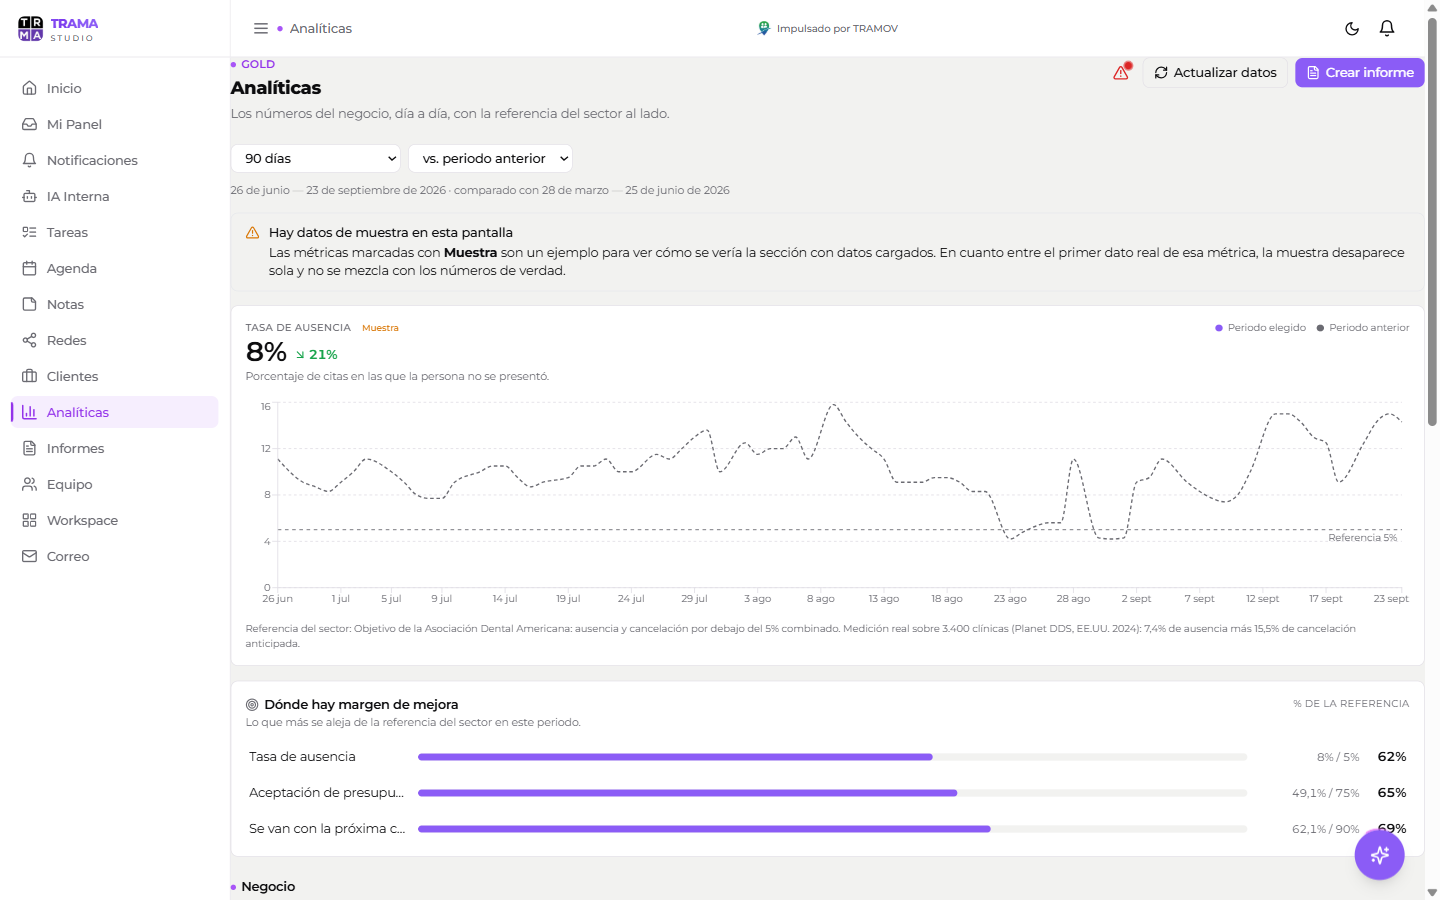Click the page vertical scrollbar thumb

[1432, 220]
